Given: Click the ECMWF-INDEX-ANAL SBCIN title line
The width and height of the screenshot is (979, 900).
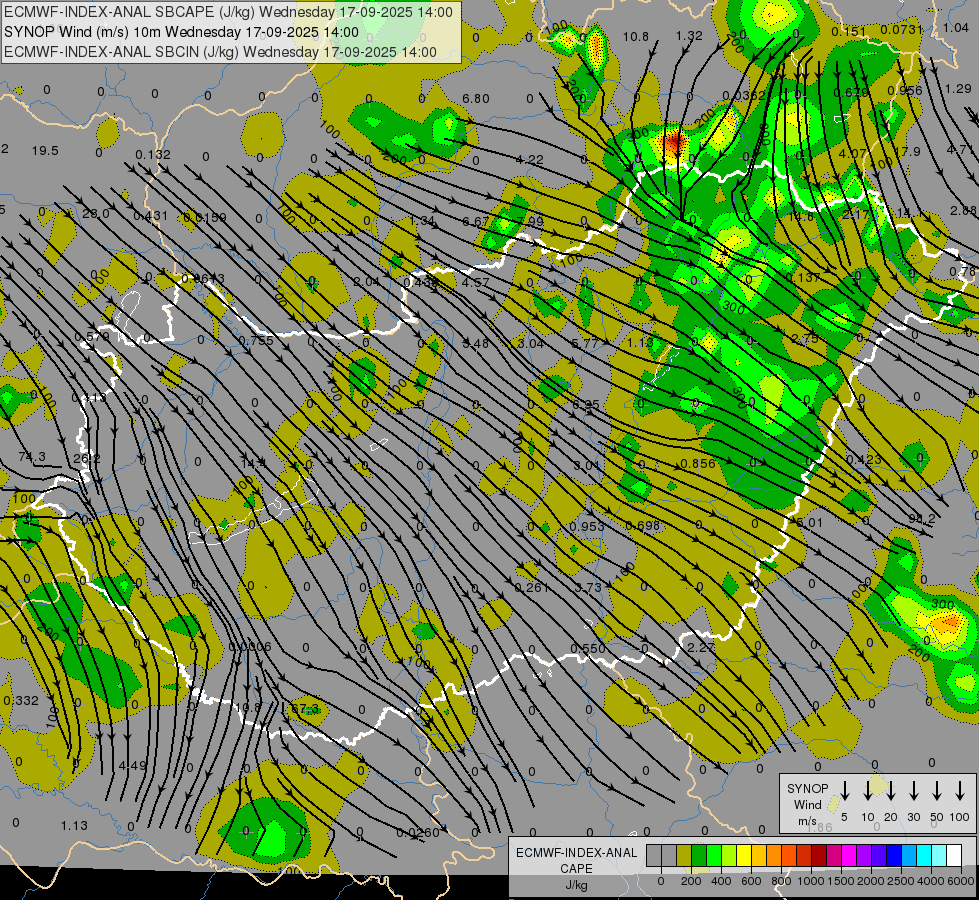Looking at the screenshot, I should pos(220,51).
